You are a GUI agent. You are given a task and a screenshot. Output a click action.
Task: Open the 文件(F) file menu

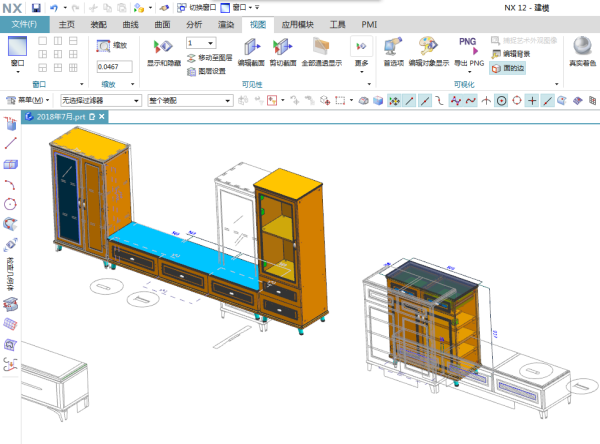tap(24, 22)
